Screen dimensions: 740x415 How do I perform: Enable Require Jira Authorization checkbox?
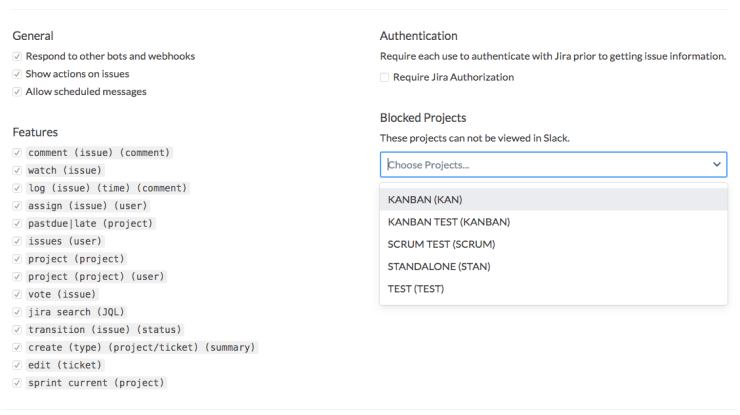(385, 77)
